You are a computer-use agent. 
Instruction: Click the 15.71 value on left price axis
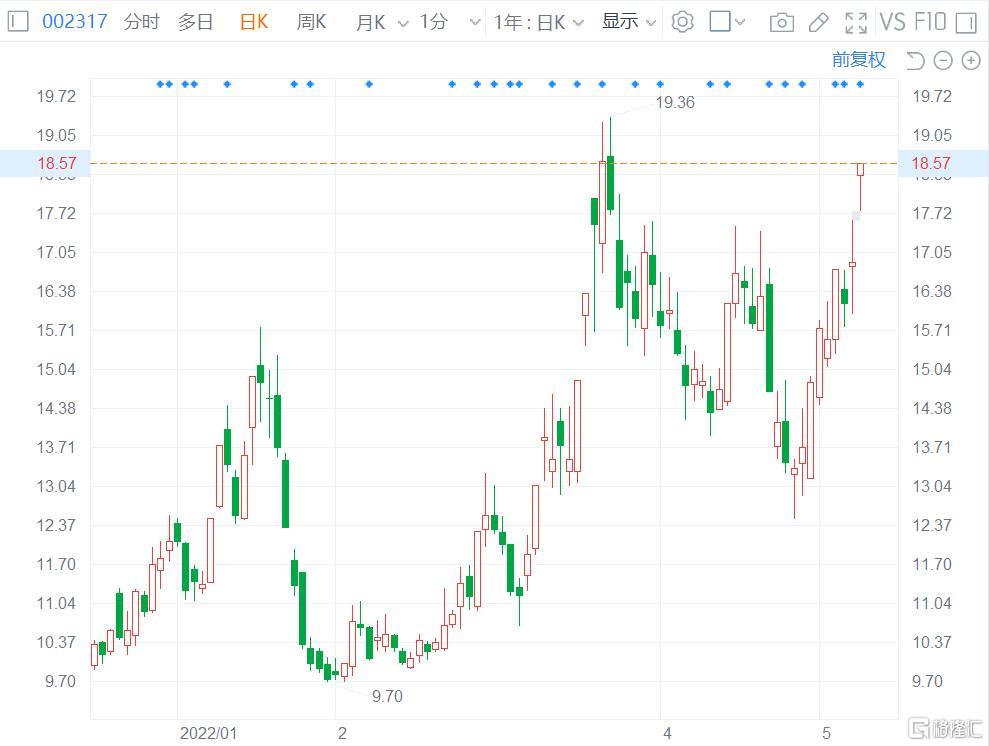[x=56, y=330]
